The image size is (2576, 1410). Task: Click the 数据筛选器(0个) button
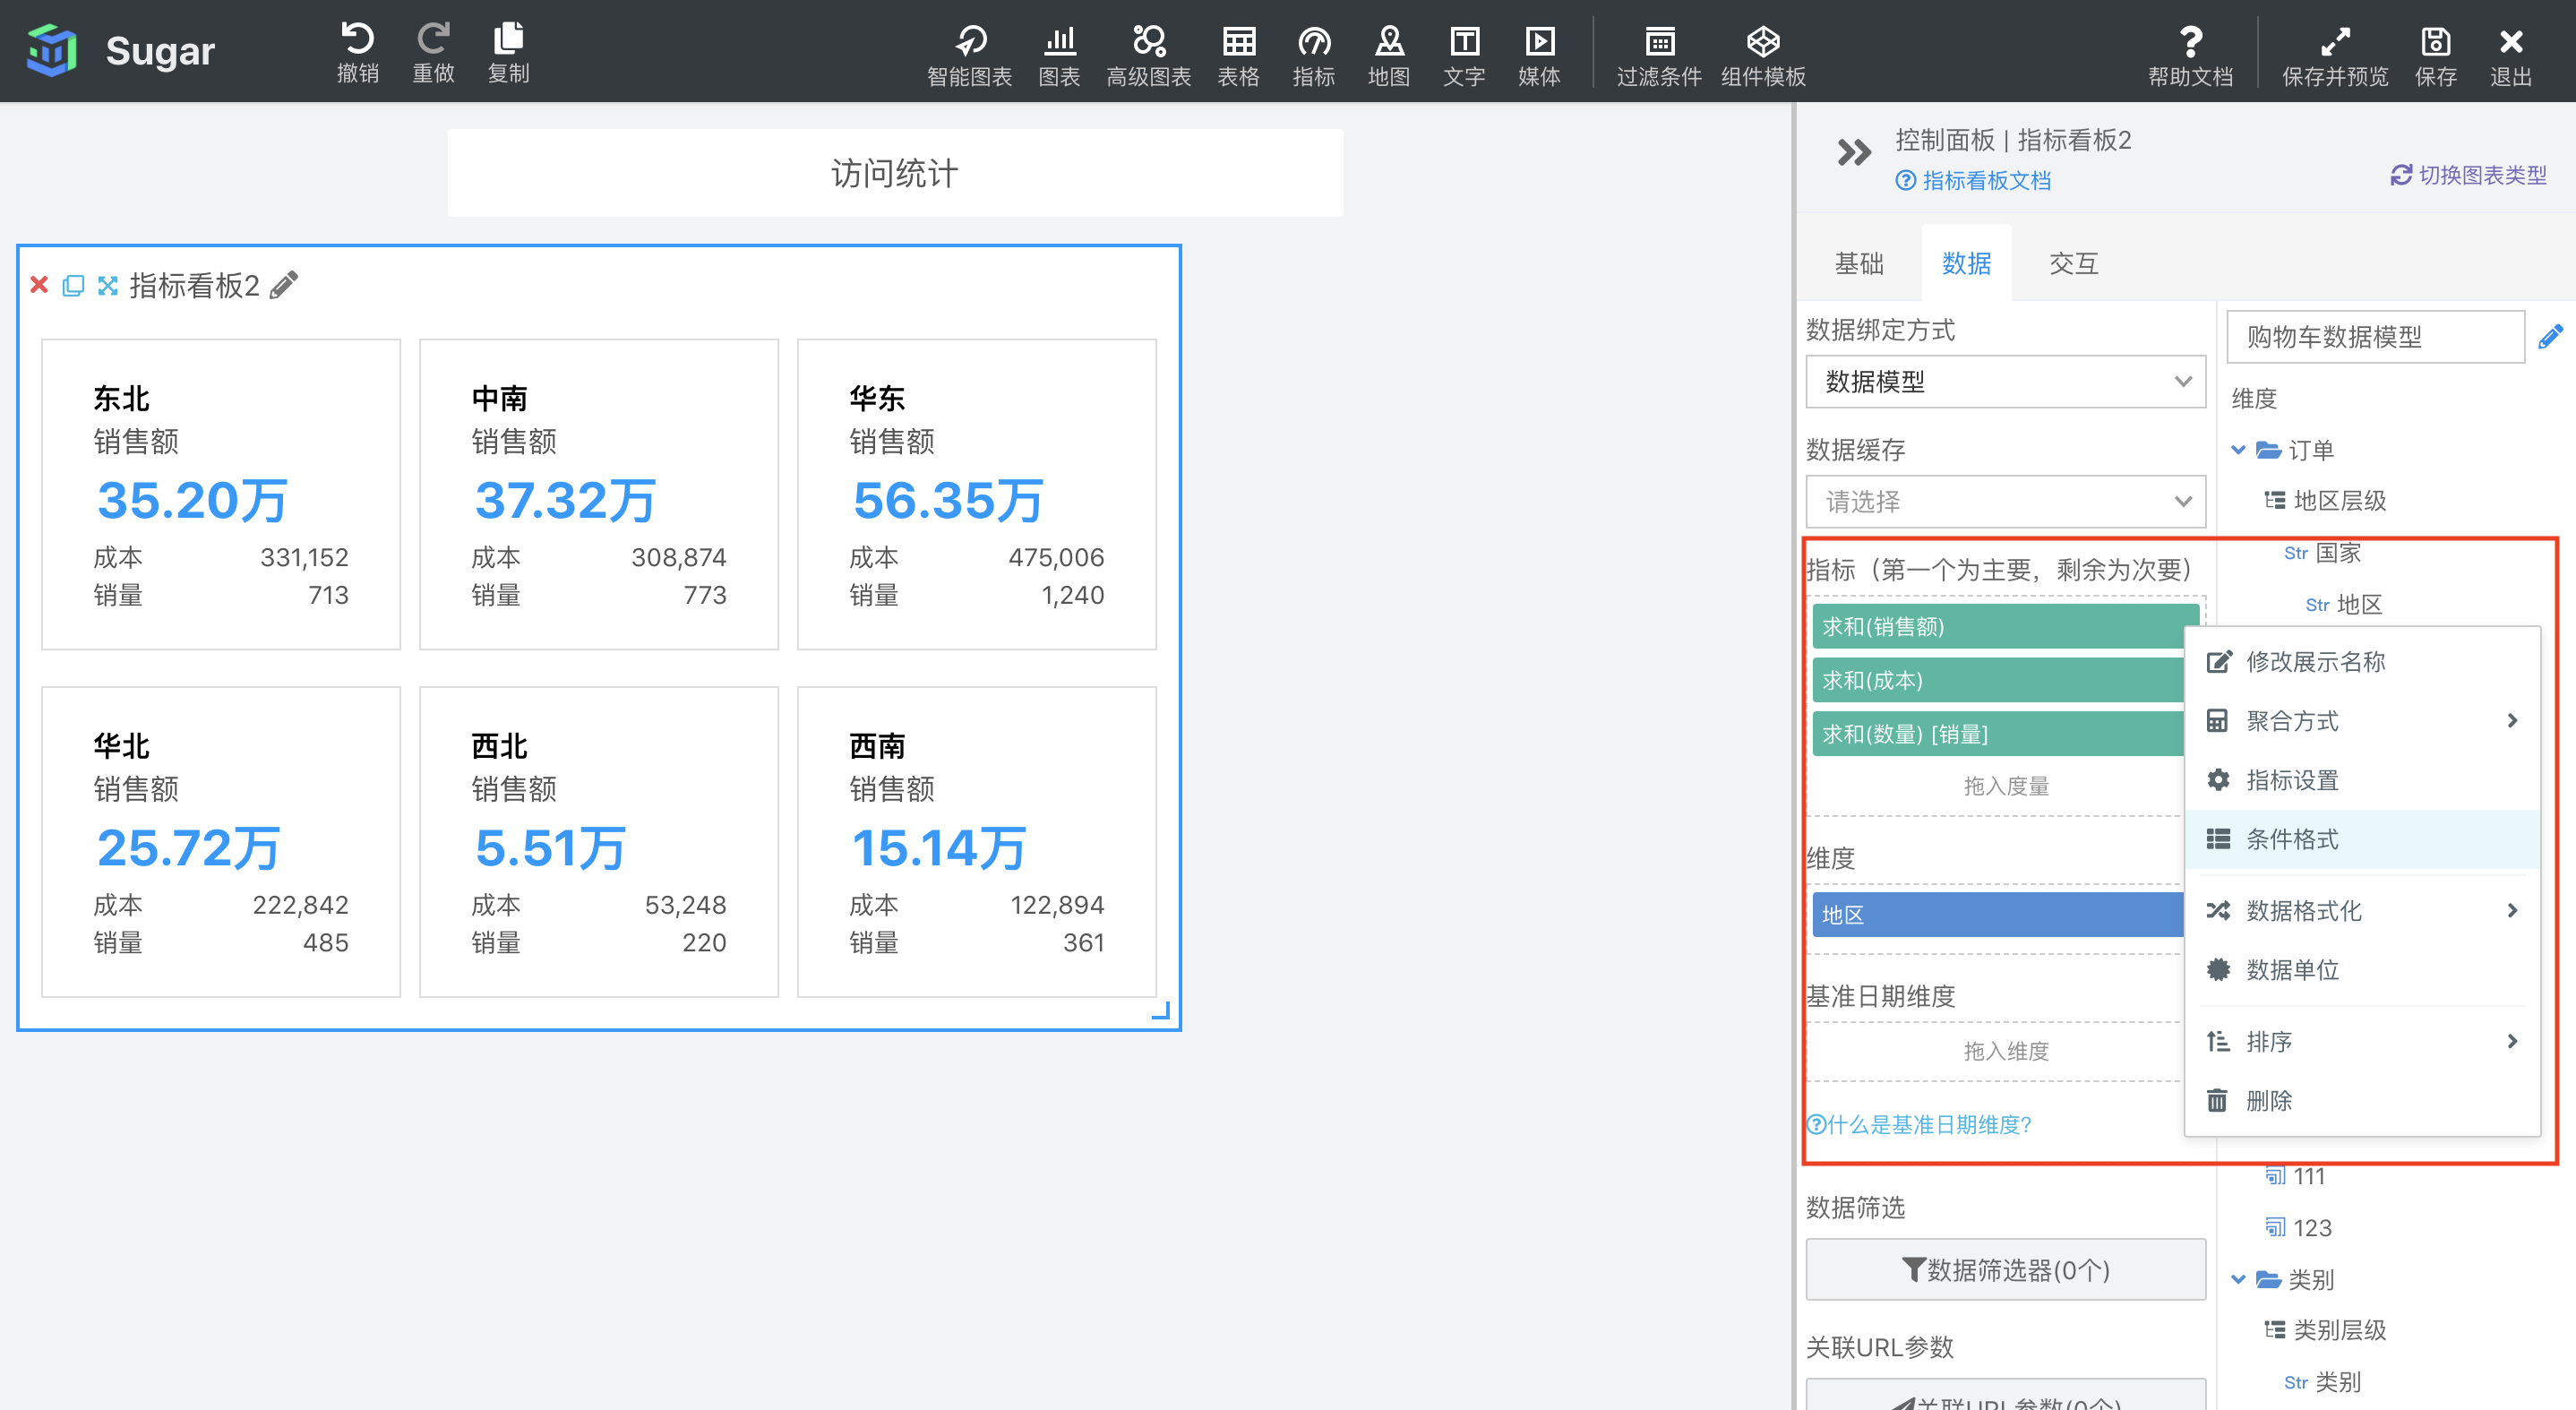click(2005, 1269)
